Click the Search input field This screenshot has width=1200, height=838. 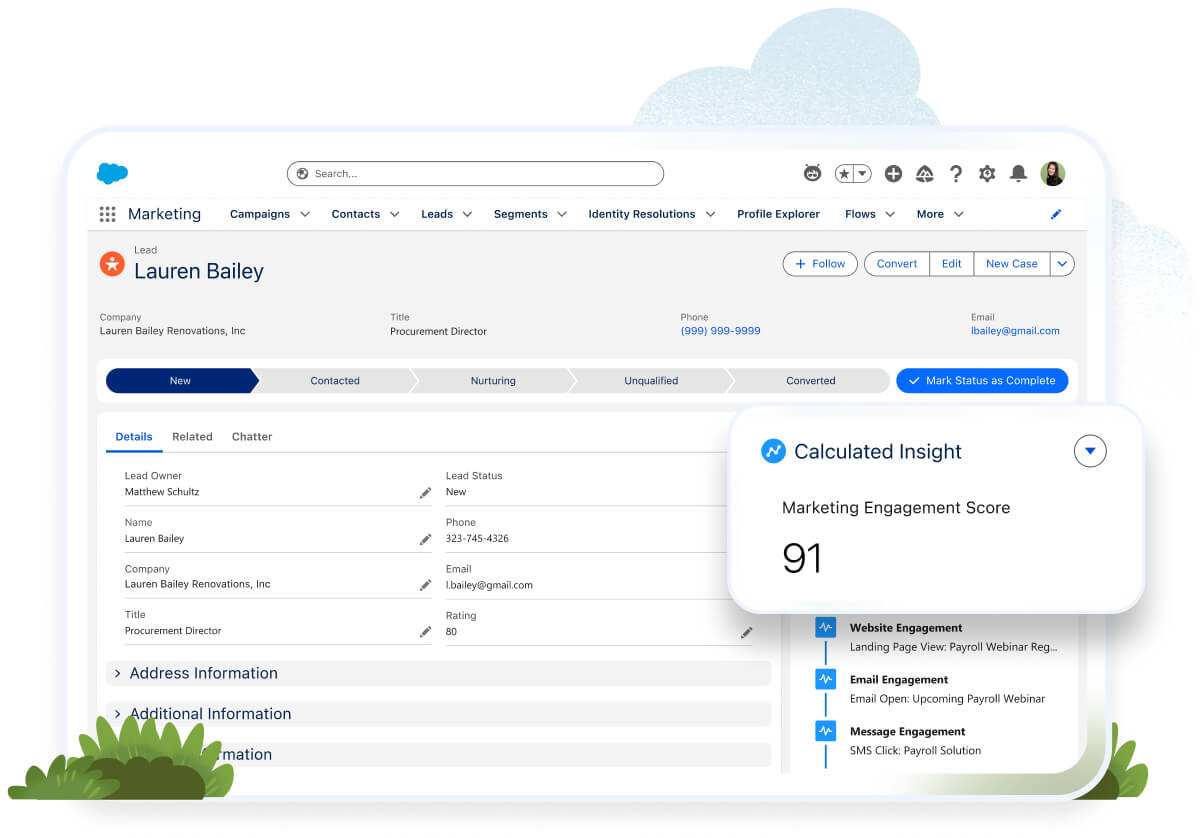(x=475, y=173)
